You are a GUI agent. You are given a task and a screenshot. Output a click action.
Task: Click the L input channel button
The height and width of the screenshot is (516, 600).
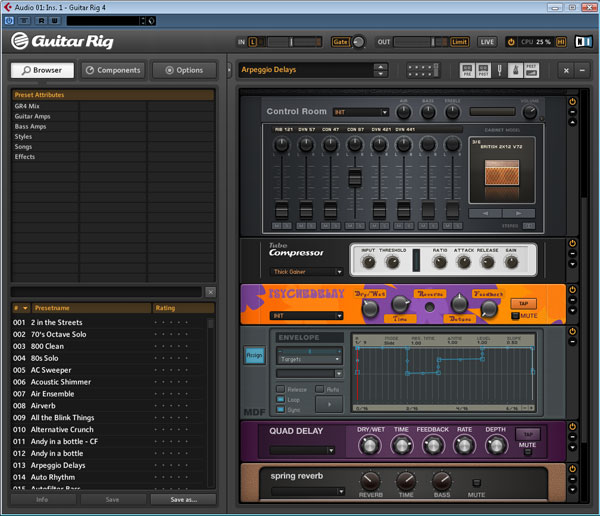coord(253,42)
